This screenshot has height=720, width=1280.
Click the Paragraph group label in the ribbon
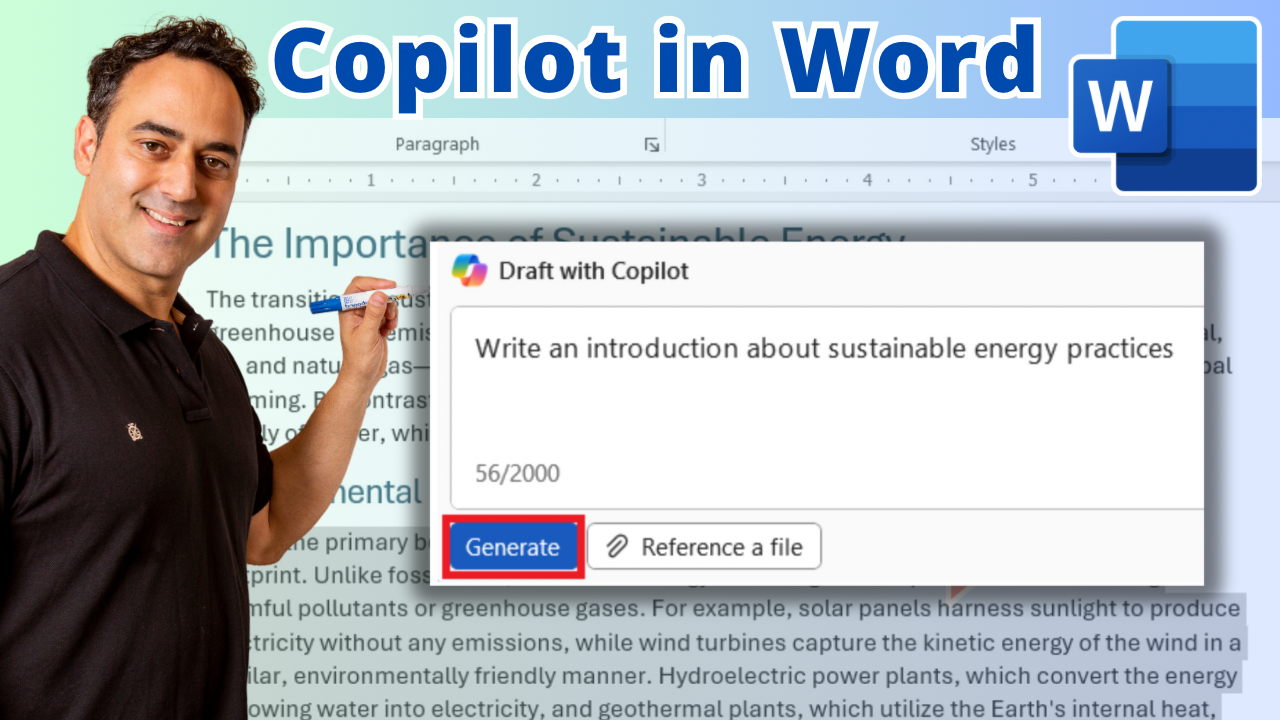coord(437,144)
